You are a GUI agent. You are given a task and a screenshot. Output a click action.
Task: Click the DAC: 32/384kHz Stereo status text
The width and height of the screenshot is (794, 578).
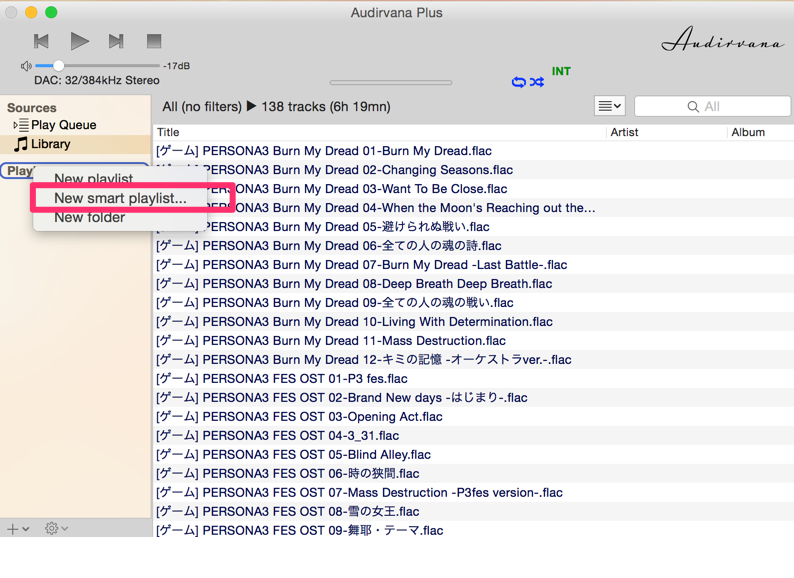pos(97,81)
